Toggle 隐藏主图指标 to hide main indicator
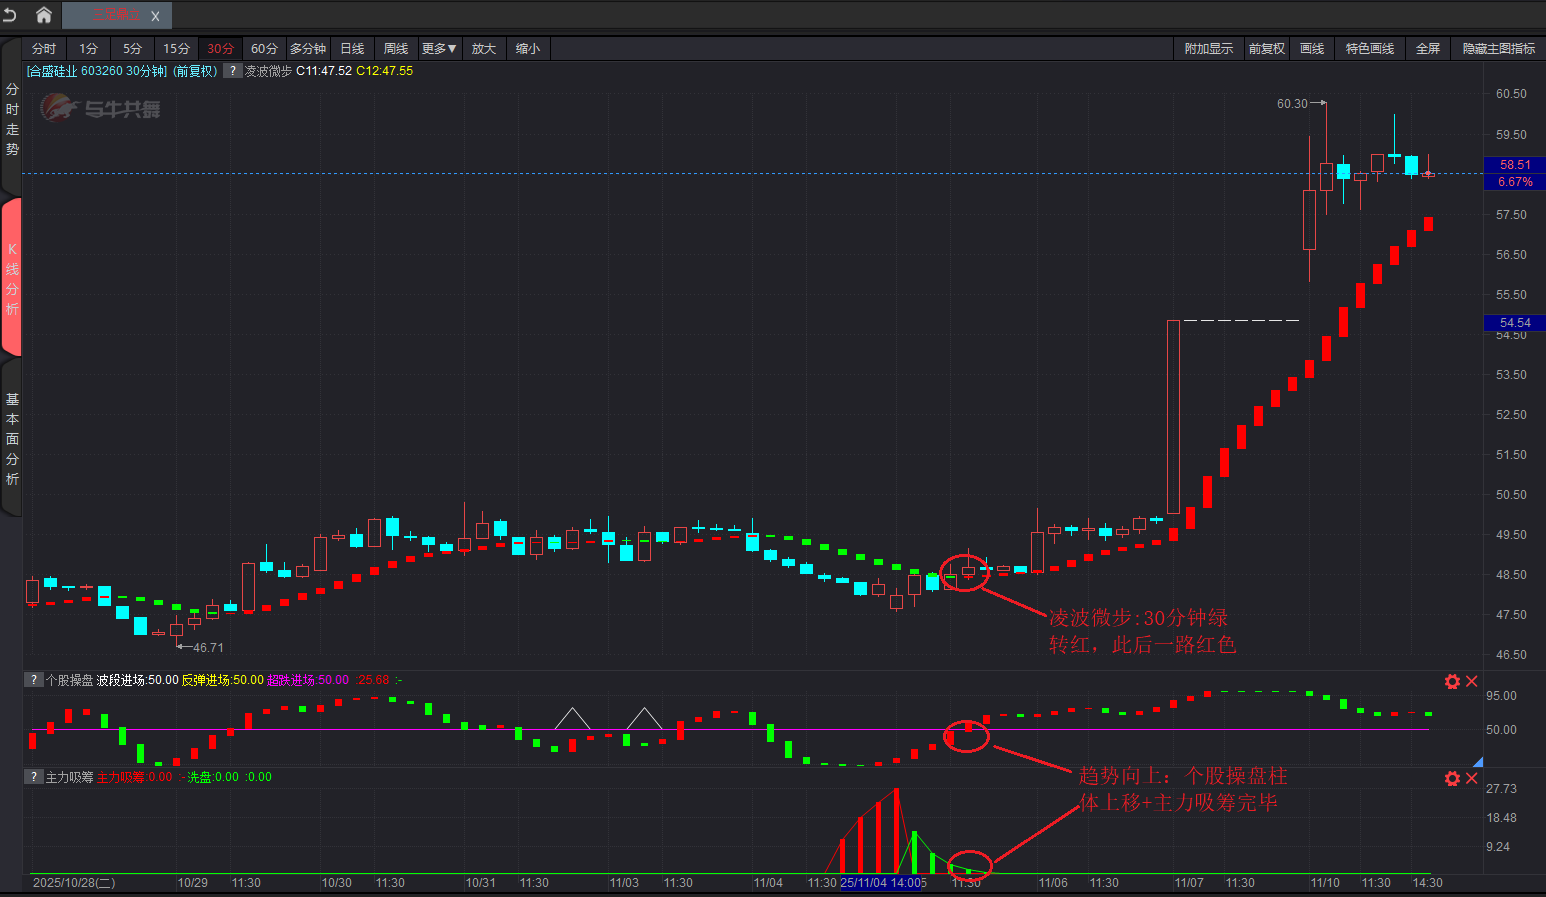1546x897 pixels. click(x=1498, y=49)
